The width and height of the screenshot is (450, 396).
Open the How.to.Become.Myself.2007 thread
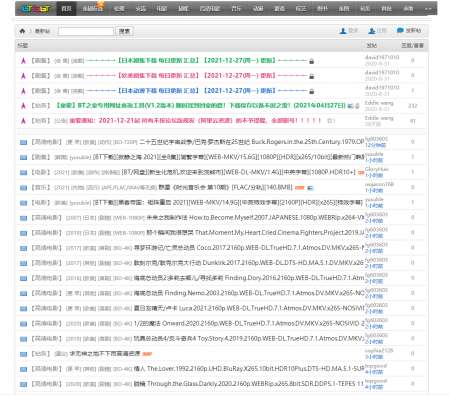pos(255,217)
